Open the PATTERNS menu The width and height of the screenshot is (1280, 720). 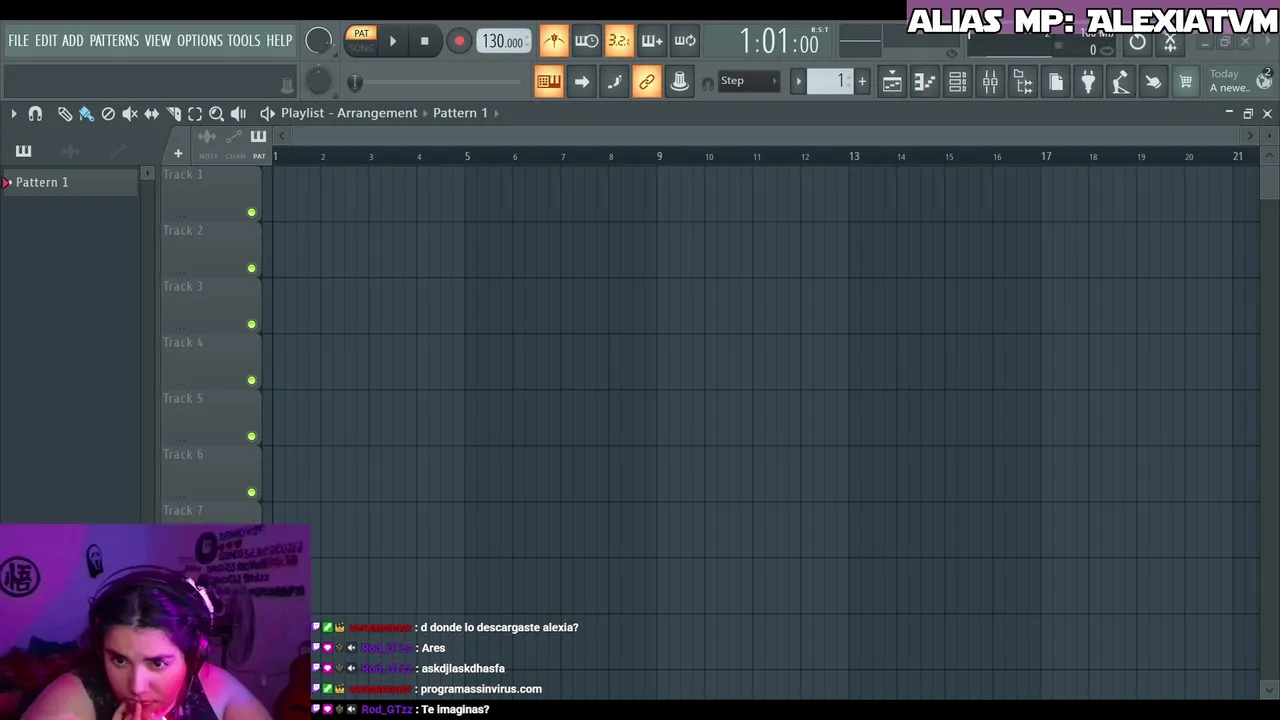click(114, 40)
